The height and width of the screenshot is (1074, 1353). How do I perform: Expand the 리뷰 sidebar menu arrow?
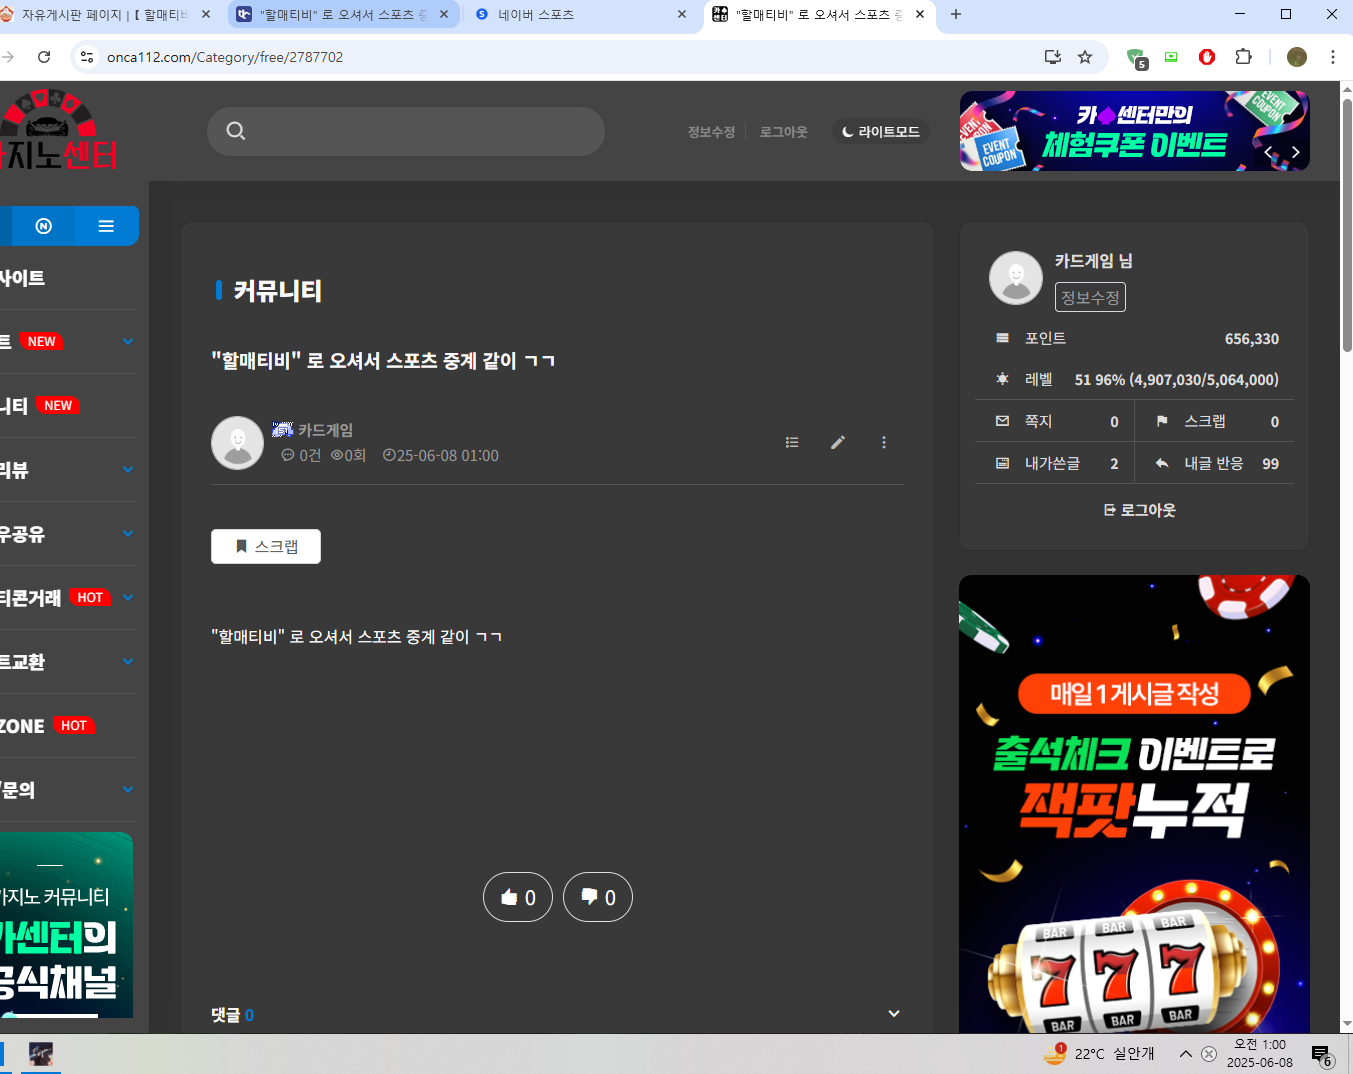(x=128, y=470)
